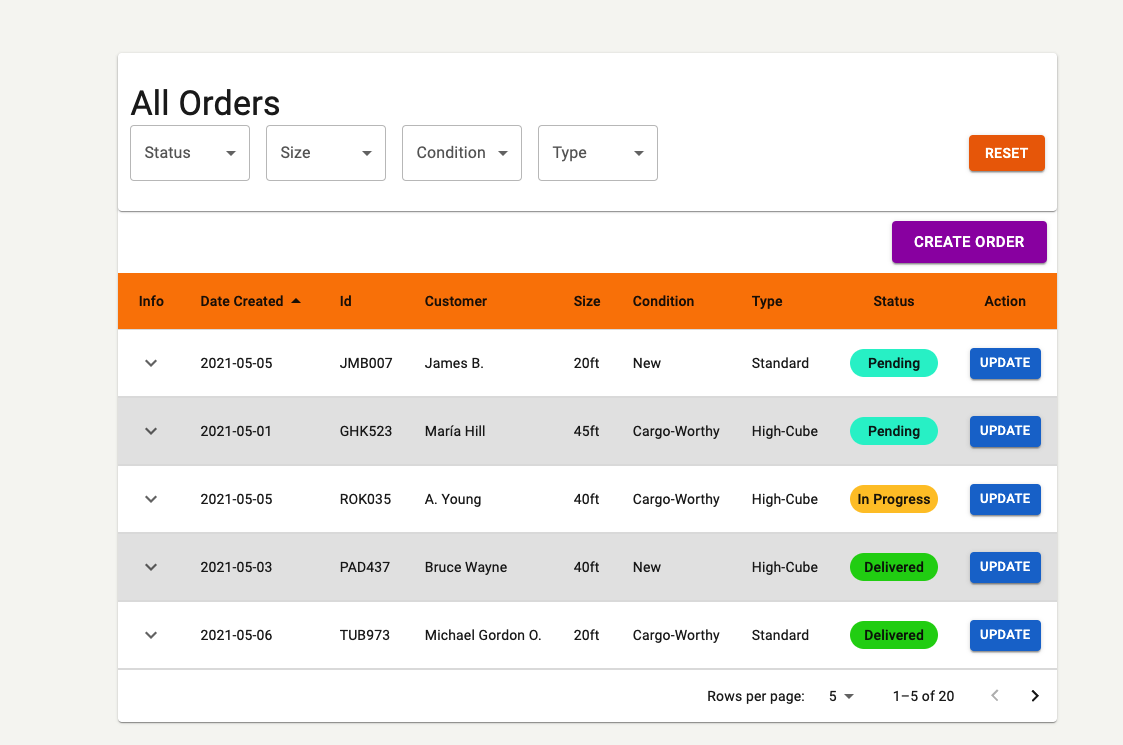Open the Status filter dropdown

pyautogui.click(x=190, y=153)
